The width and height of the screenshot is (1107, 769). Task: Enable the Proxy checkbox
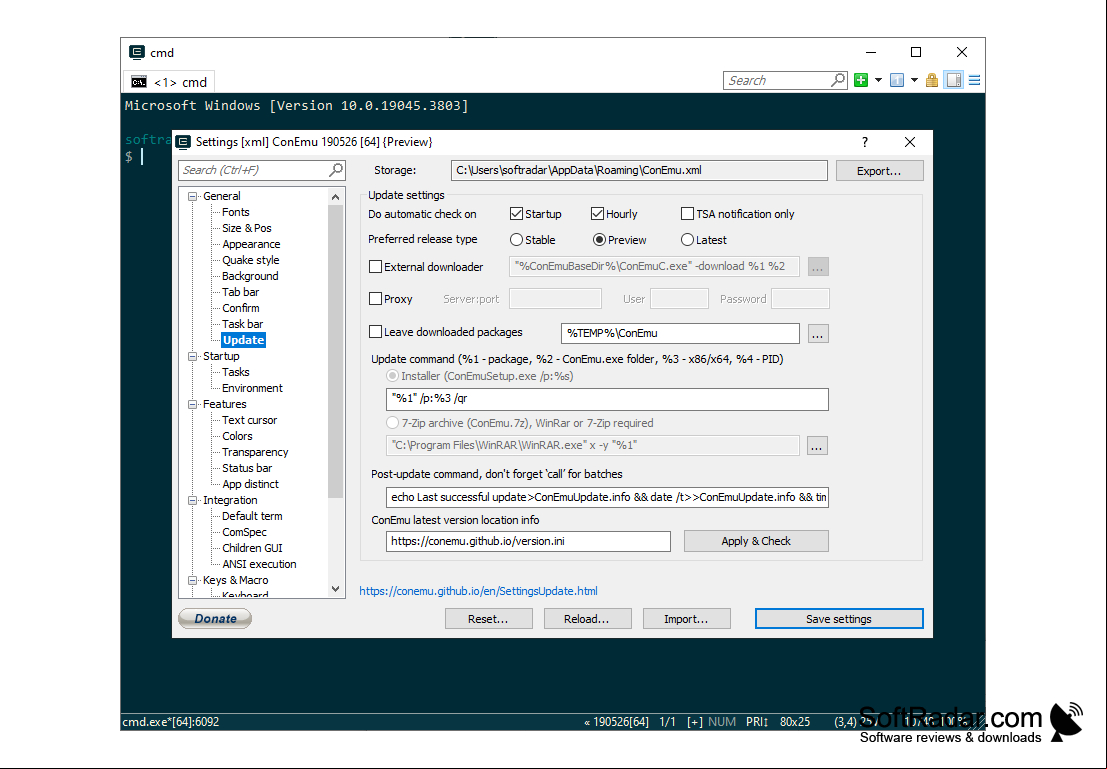[376, 299]
